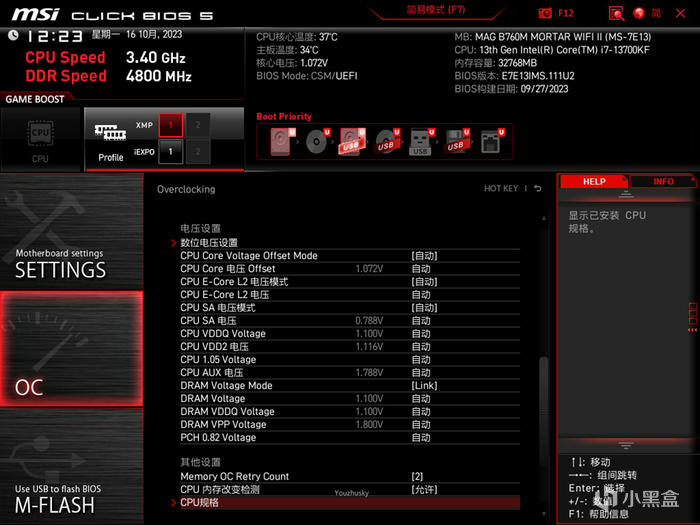Screen dimensions: 700x525
Task: Select the USB key boot device icon
Action: tap(422, 142)
